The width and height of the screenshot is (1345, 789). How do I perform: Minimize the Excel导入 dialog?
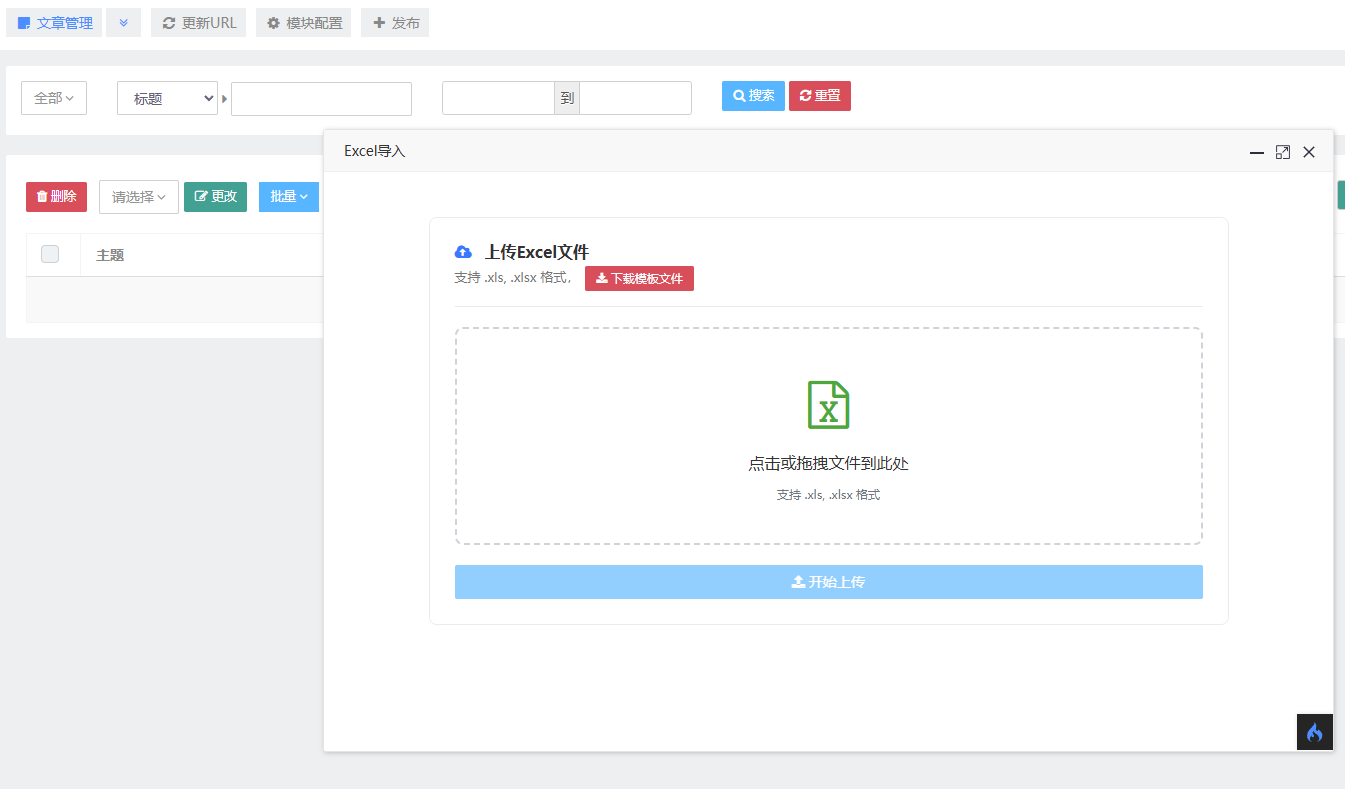coord(1257,152)
